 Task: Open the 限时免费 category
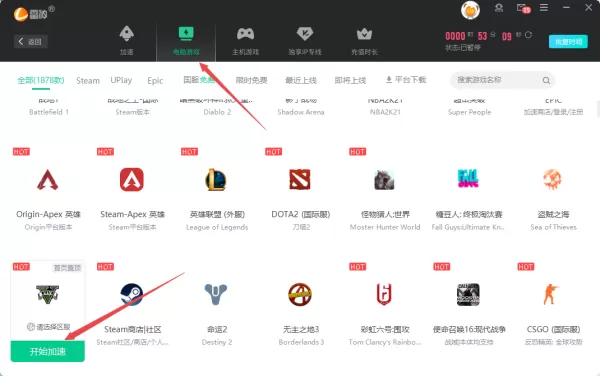[251, 80]
